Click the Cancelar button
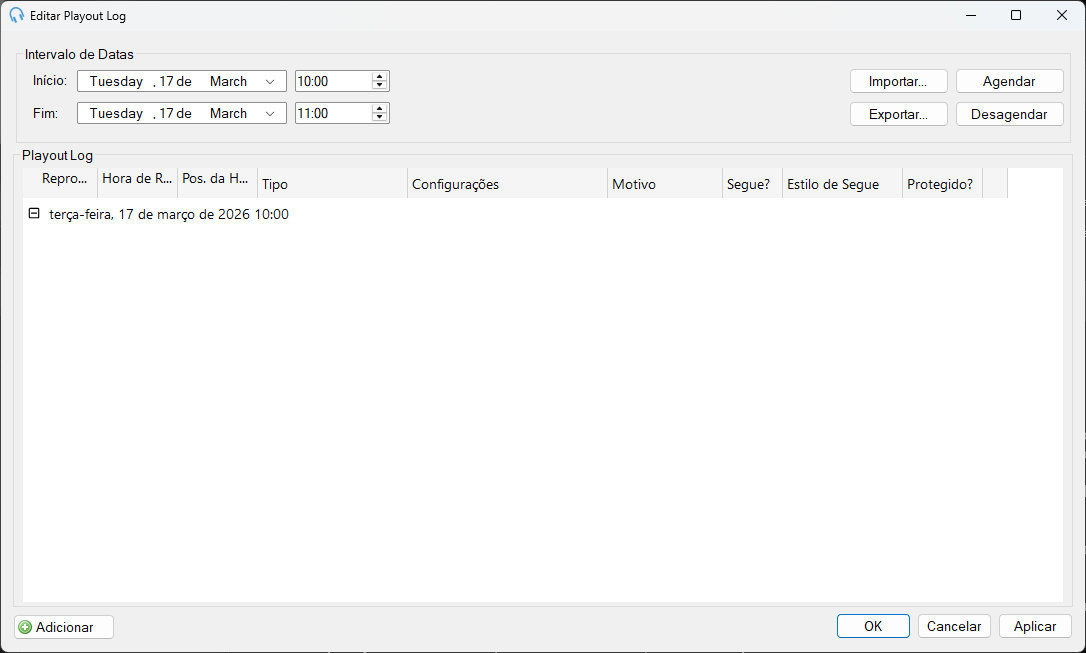This screenshot has height=653, width=1086. (954, 626)
